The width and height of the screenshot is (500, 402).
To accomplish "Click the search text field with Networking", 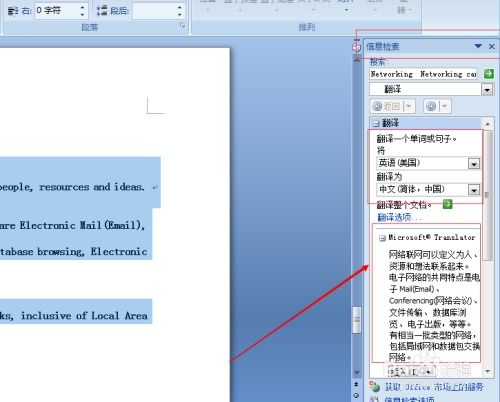I will [x=424, y=74].
